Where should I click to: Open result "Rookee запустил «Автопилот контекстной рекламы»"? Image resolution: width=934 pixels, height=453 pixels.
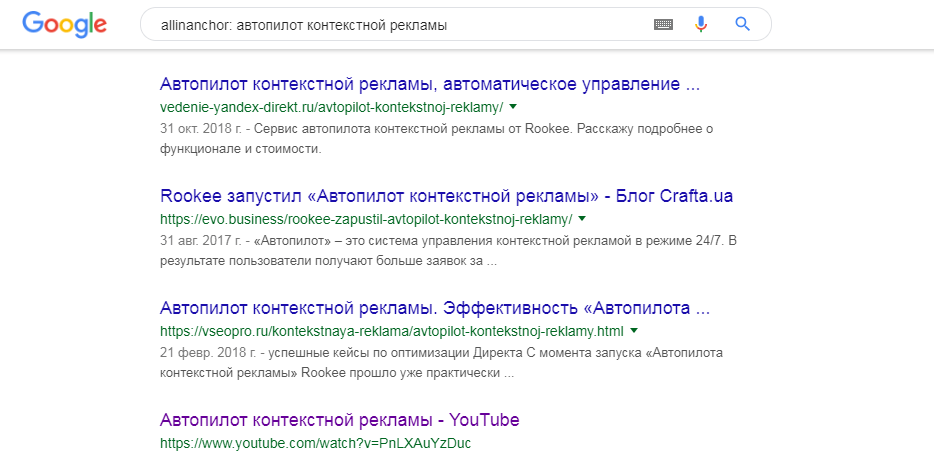pos(446,196)
